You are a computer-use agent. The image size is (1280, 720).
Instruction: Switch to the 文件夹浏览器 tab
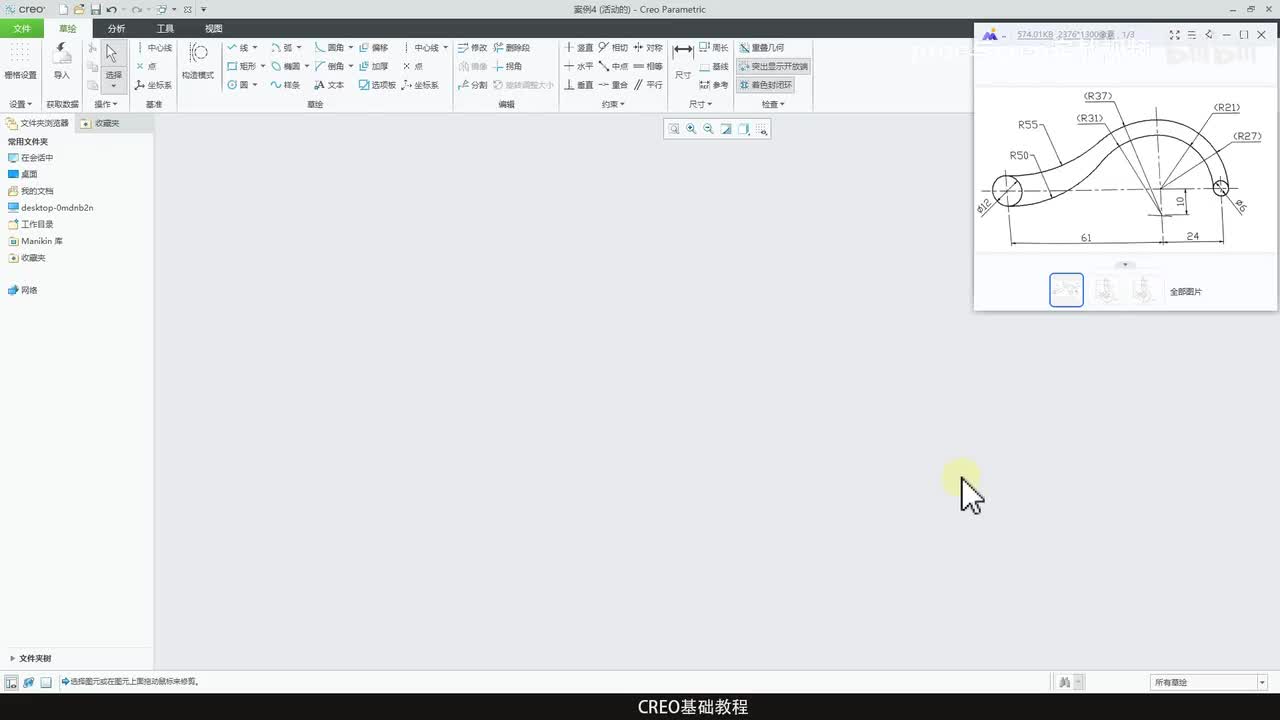38,123
